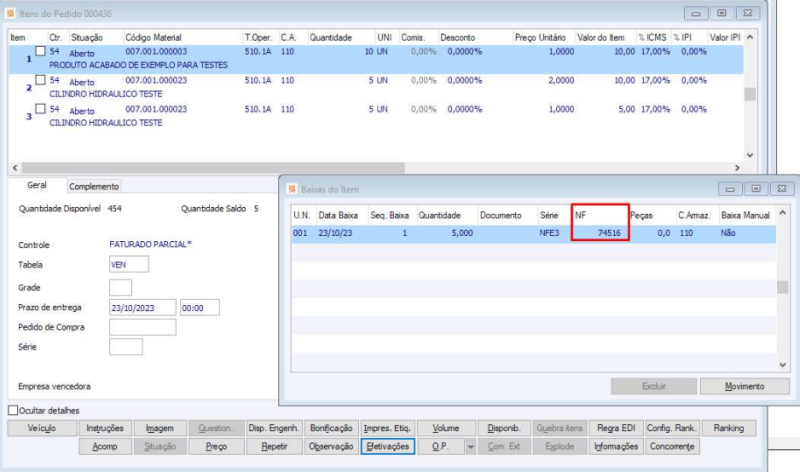This screenshot has width=800, height=472.
Task: Maximize the Itens do Pedido window
Action: 721,13
